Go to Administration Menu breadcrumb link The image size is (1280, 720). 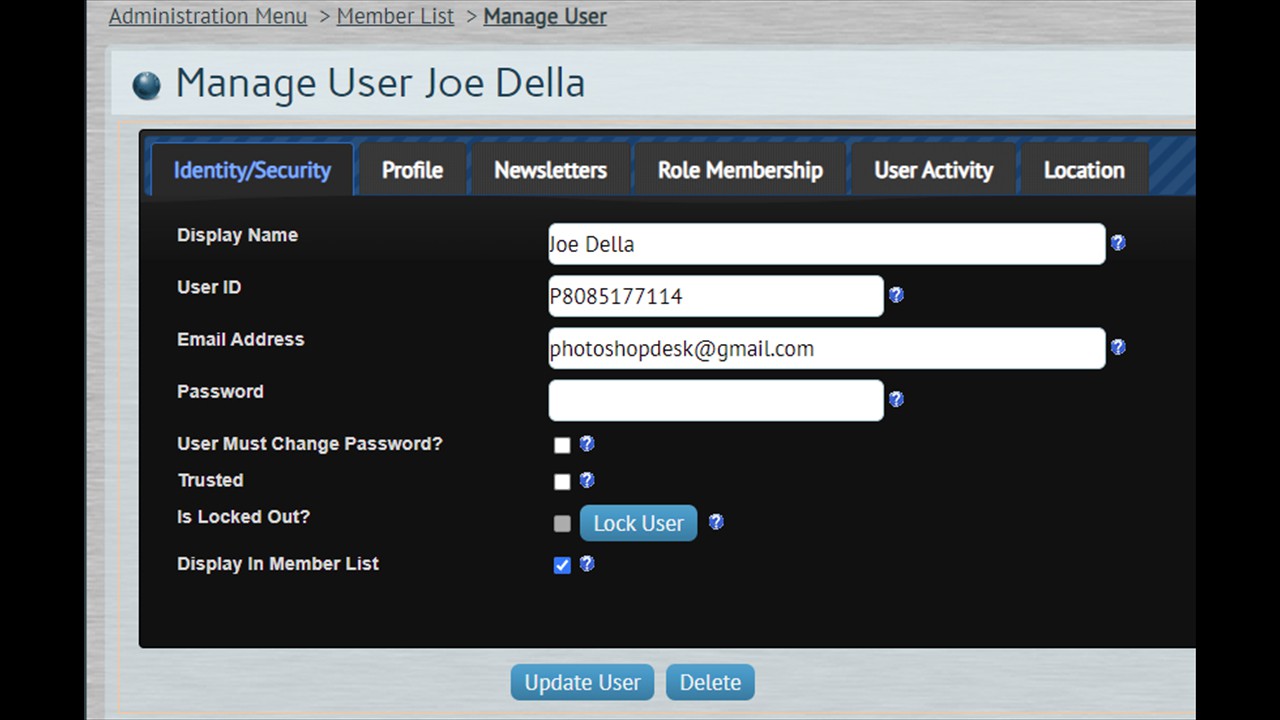click(208, 16)
